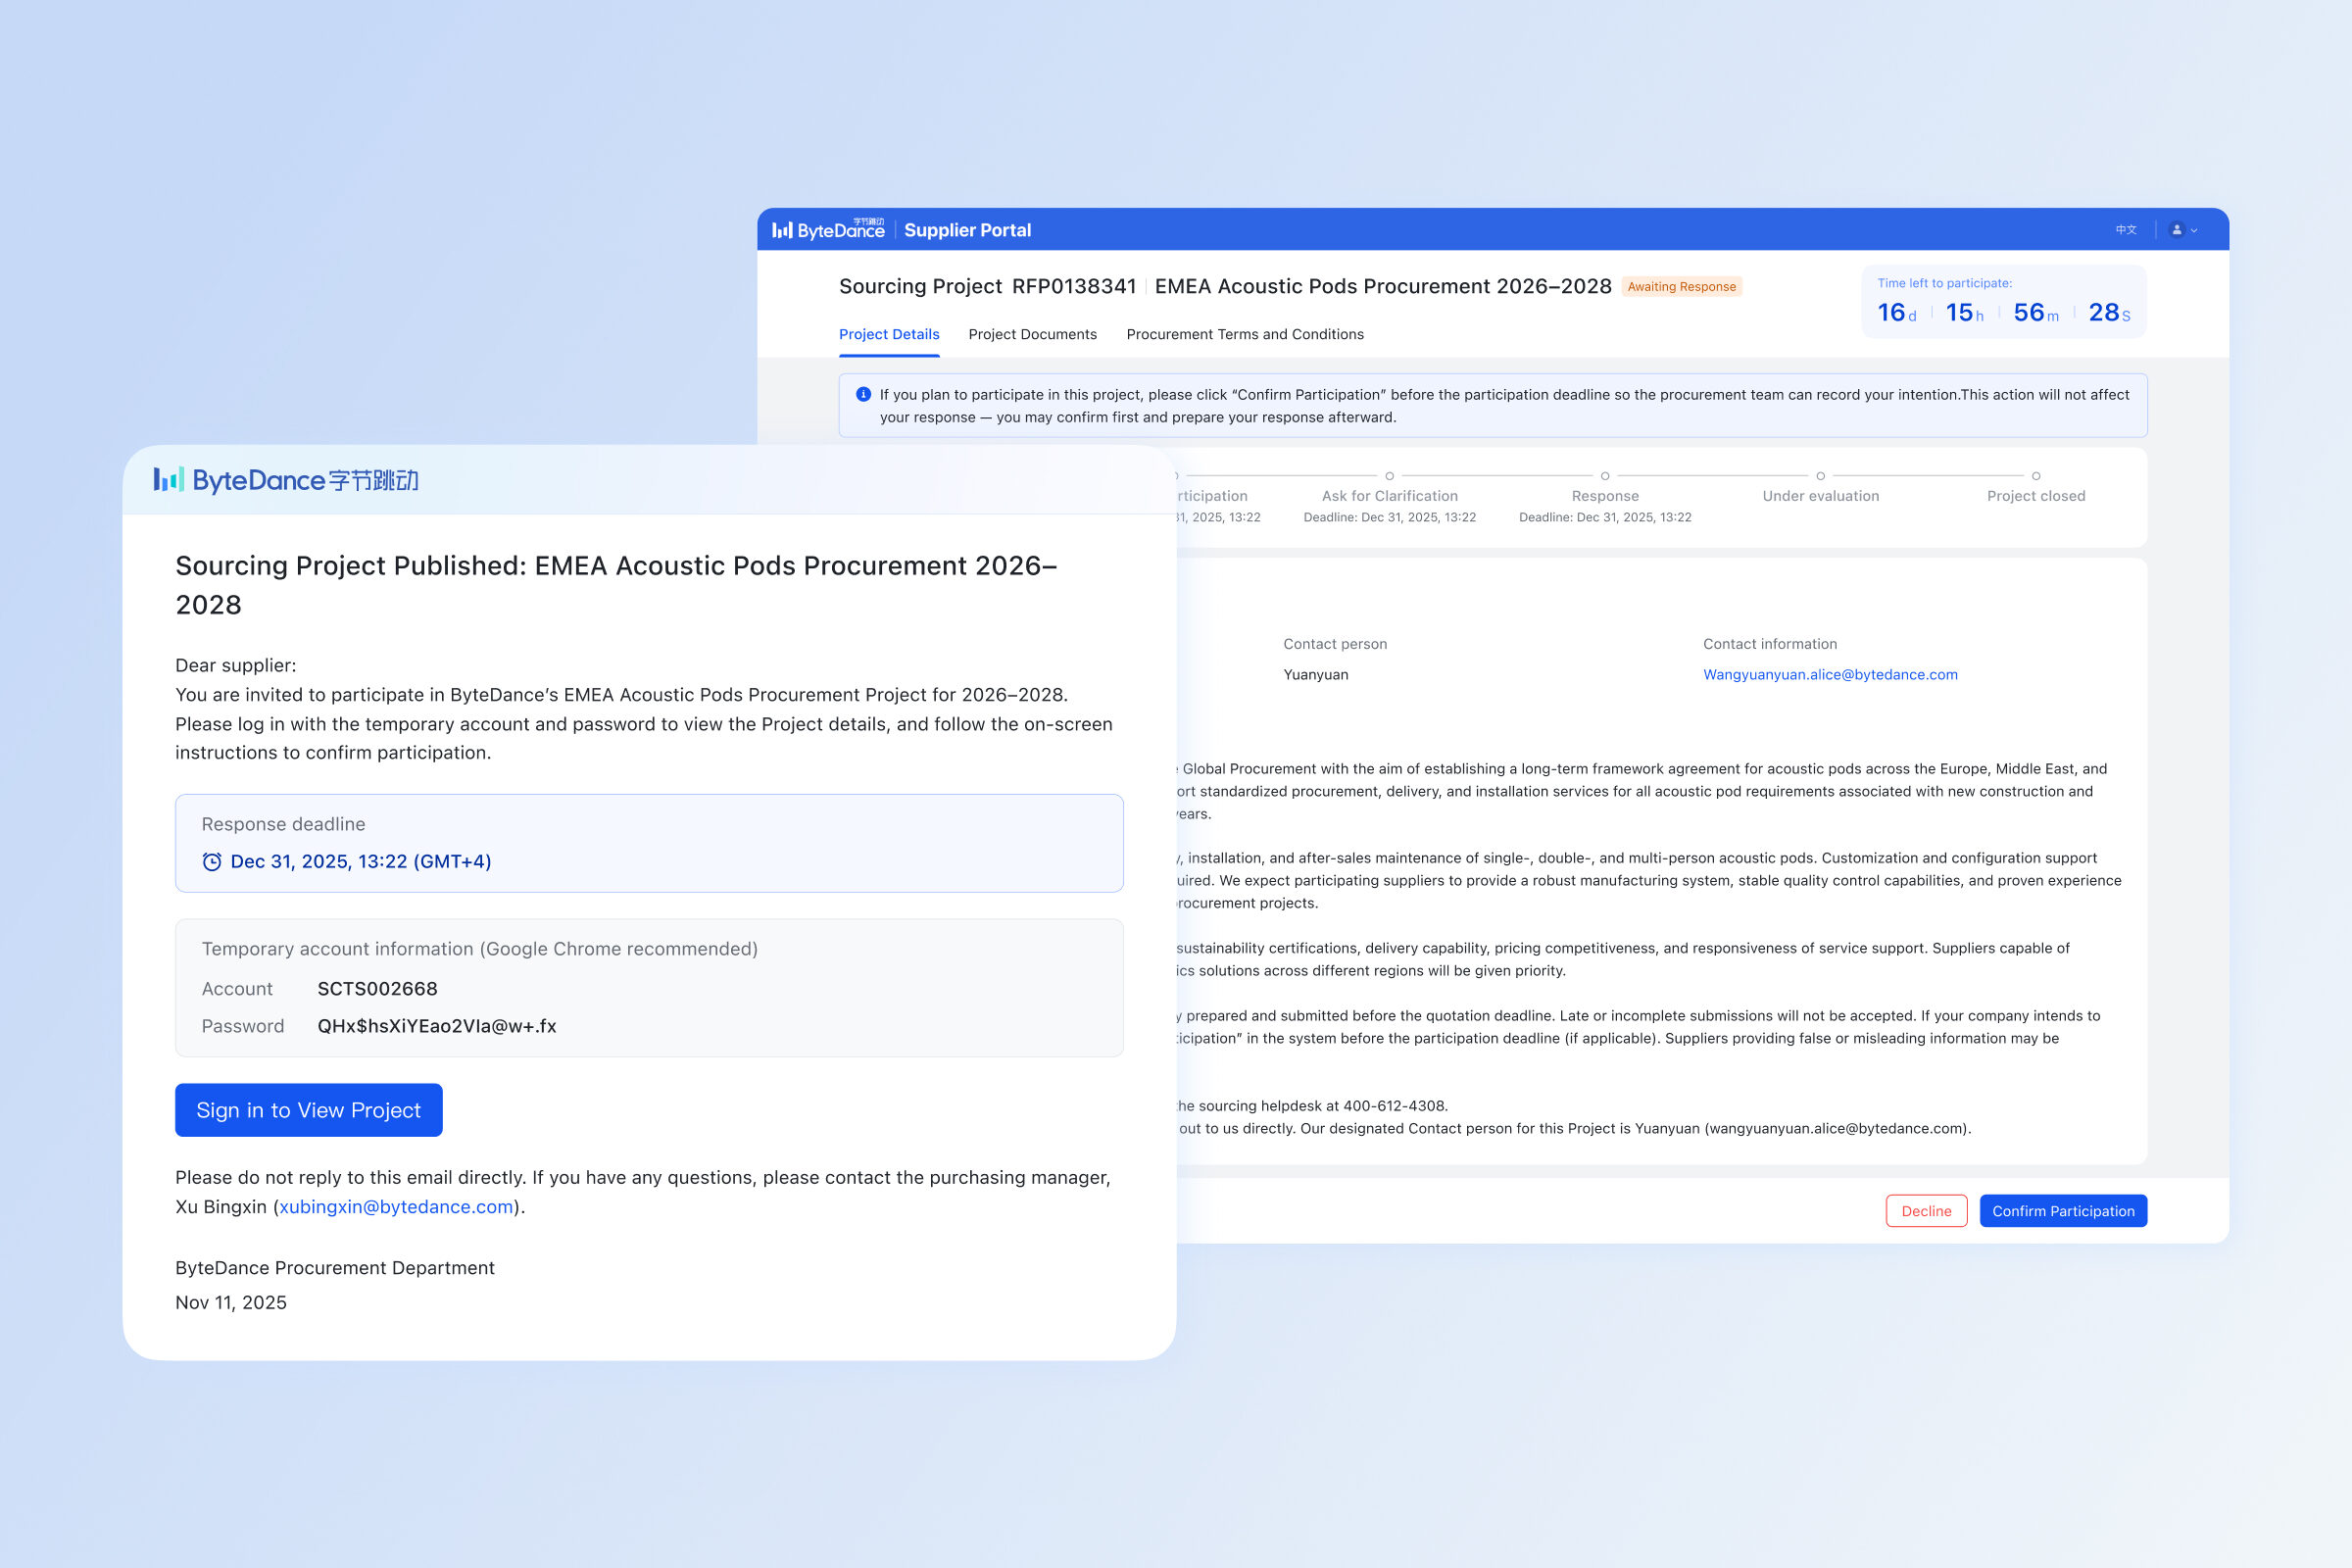Expand the account chevron next to the avatar
This screenshot has height=1568, width=2352.
point(2192,229)
